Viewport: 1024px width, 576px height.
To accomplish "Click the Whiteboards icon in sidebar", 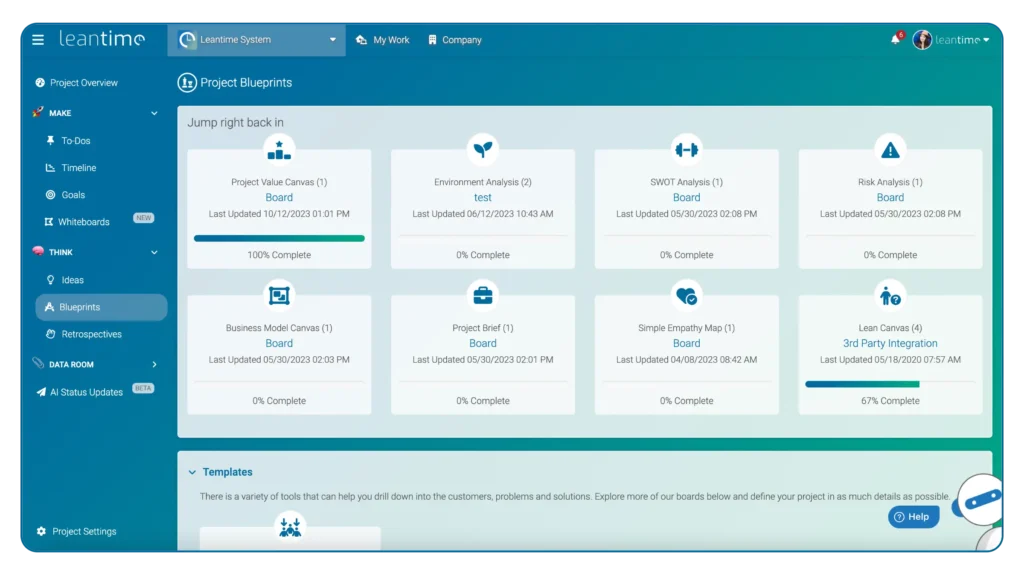I will point(48,222).
